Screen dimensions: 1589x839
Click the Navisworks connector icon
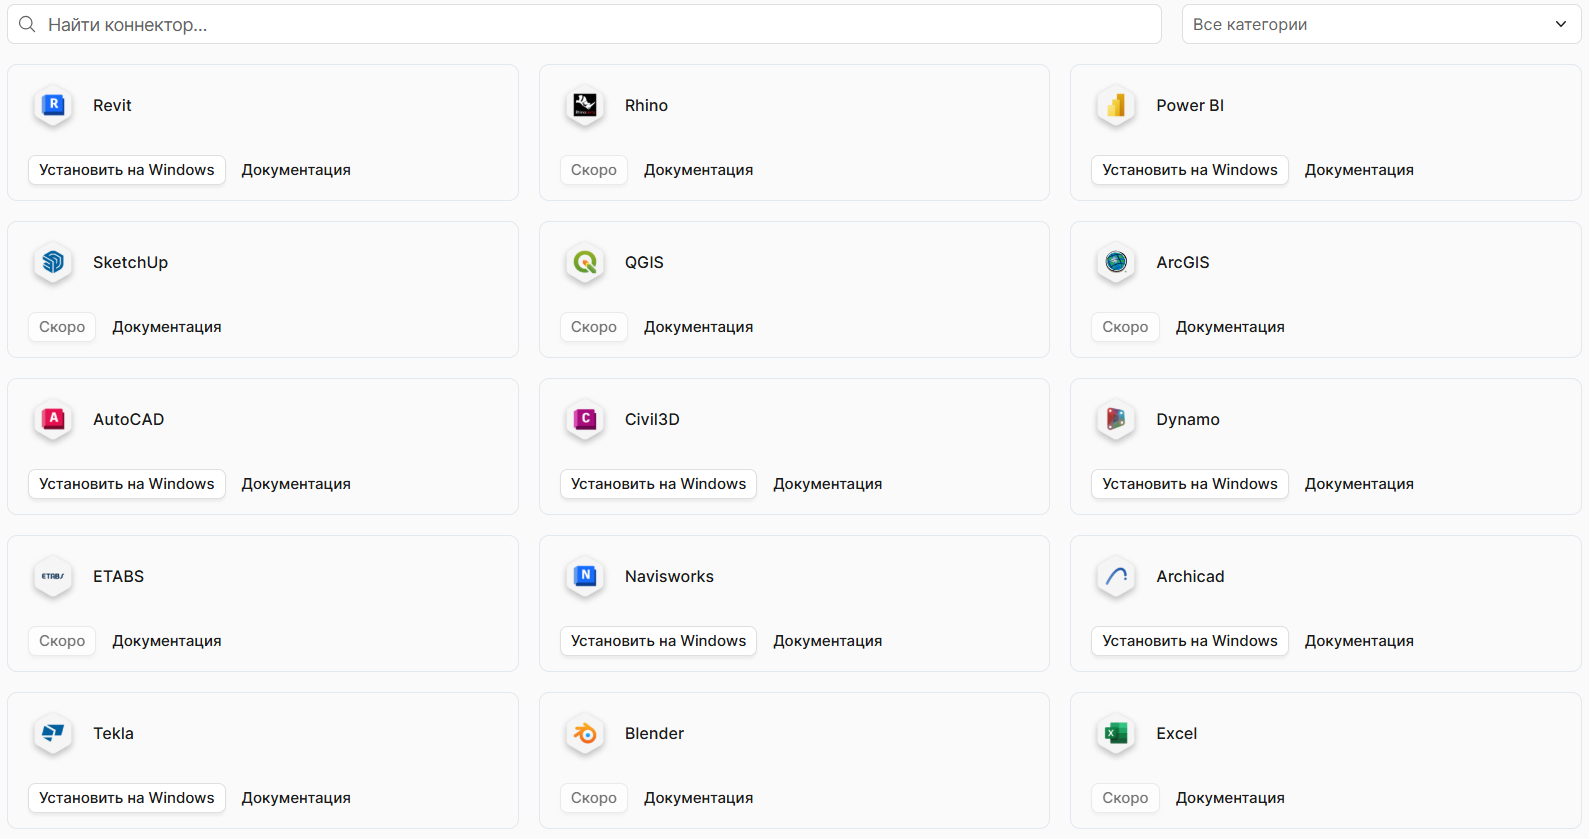click(585, 576)
